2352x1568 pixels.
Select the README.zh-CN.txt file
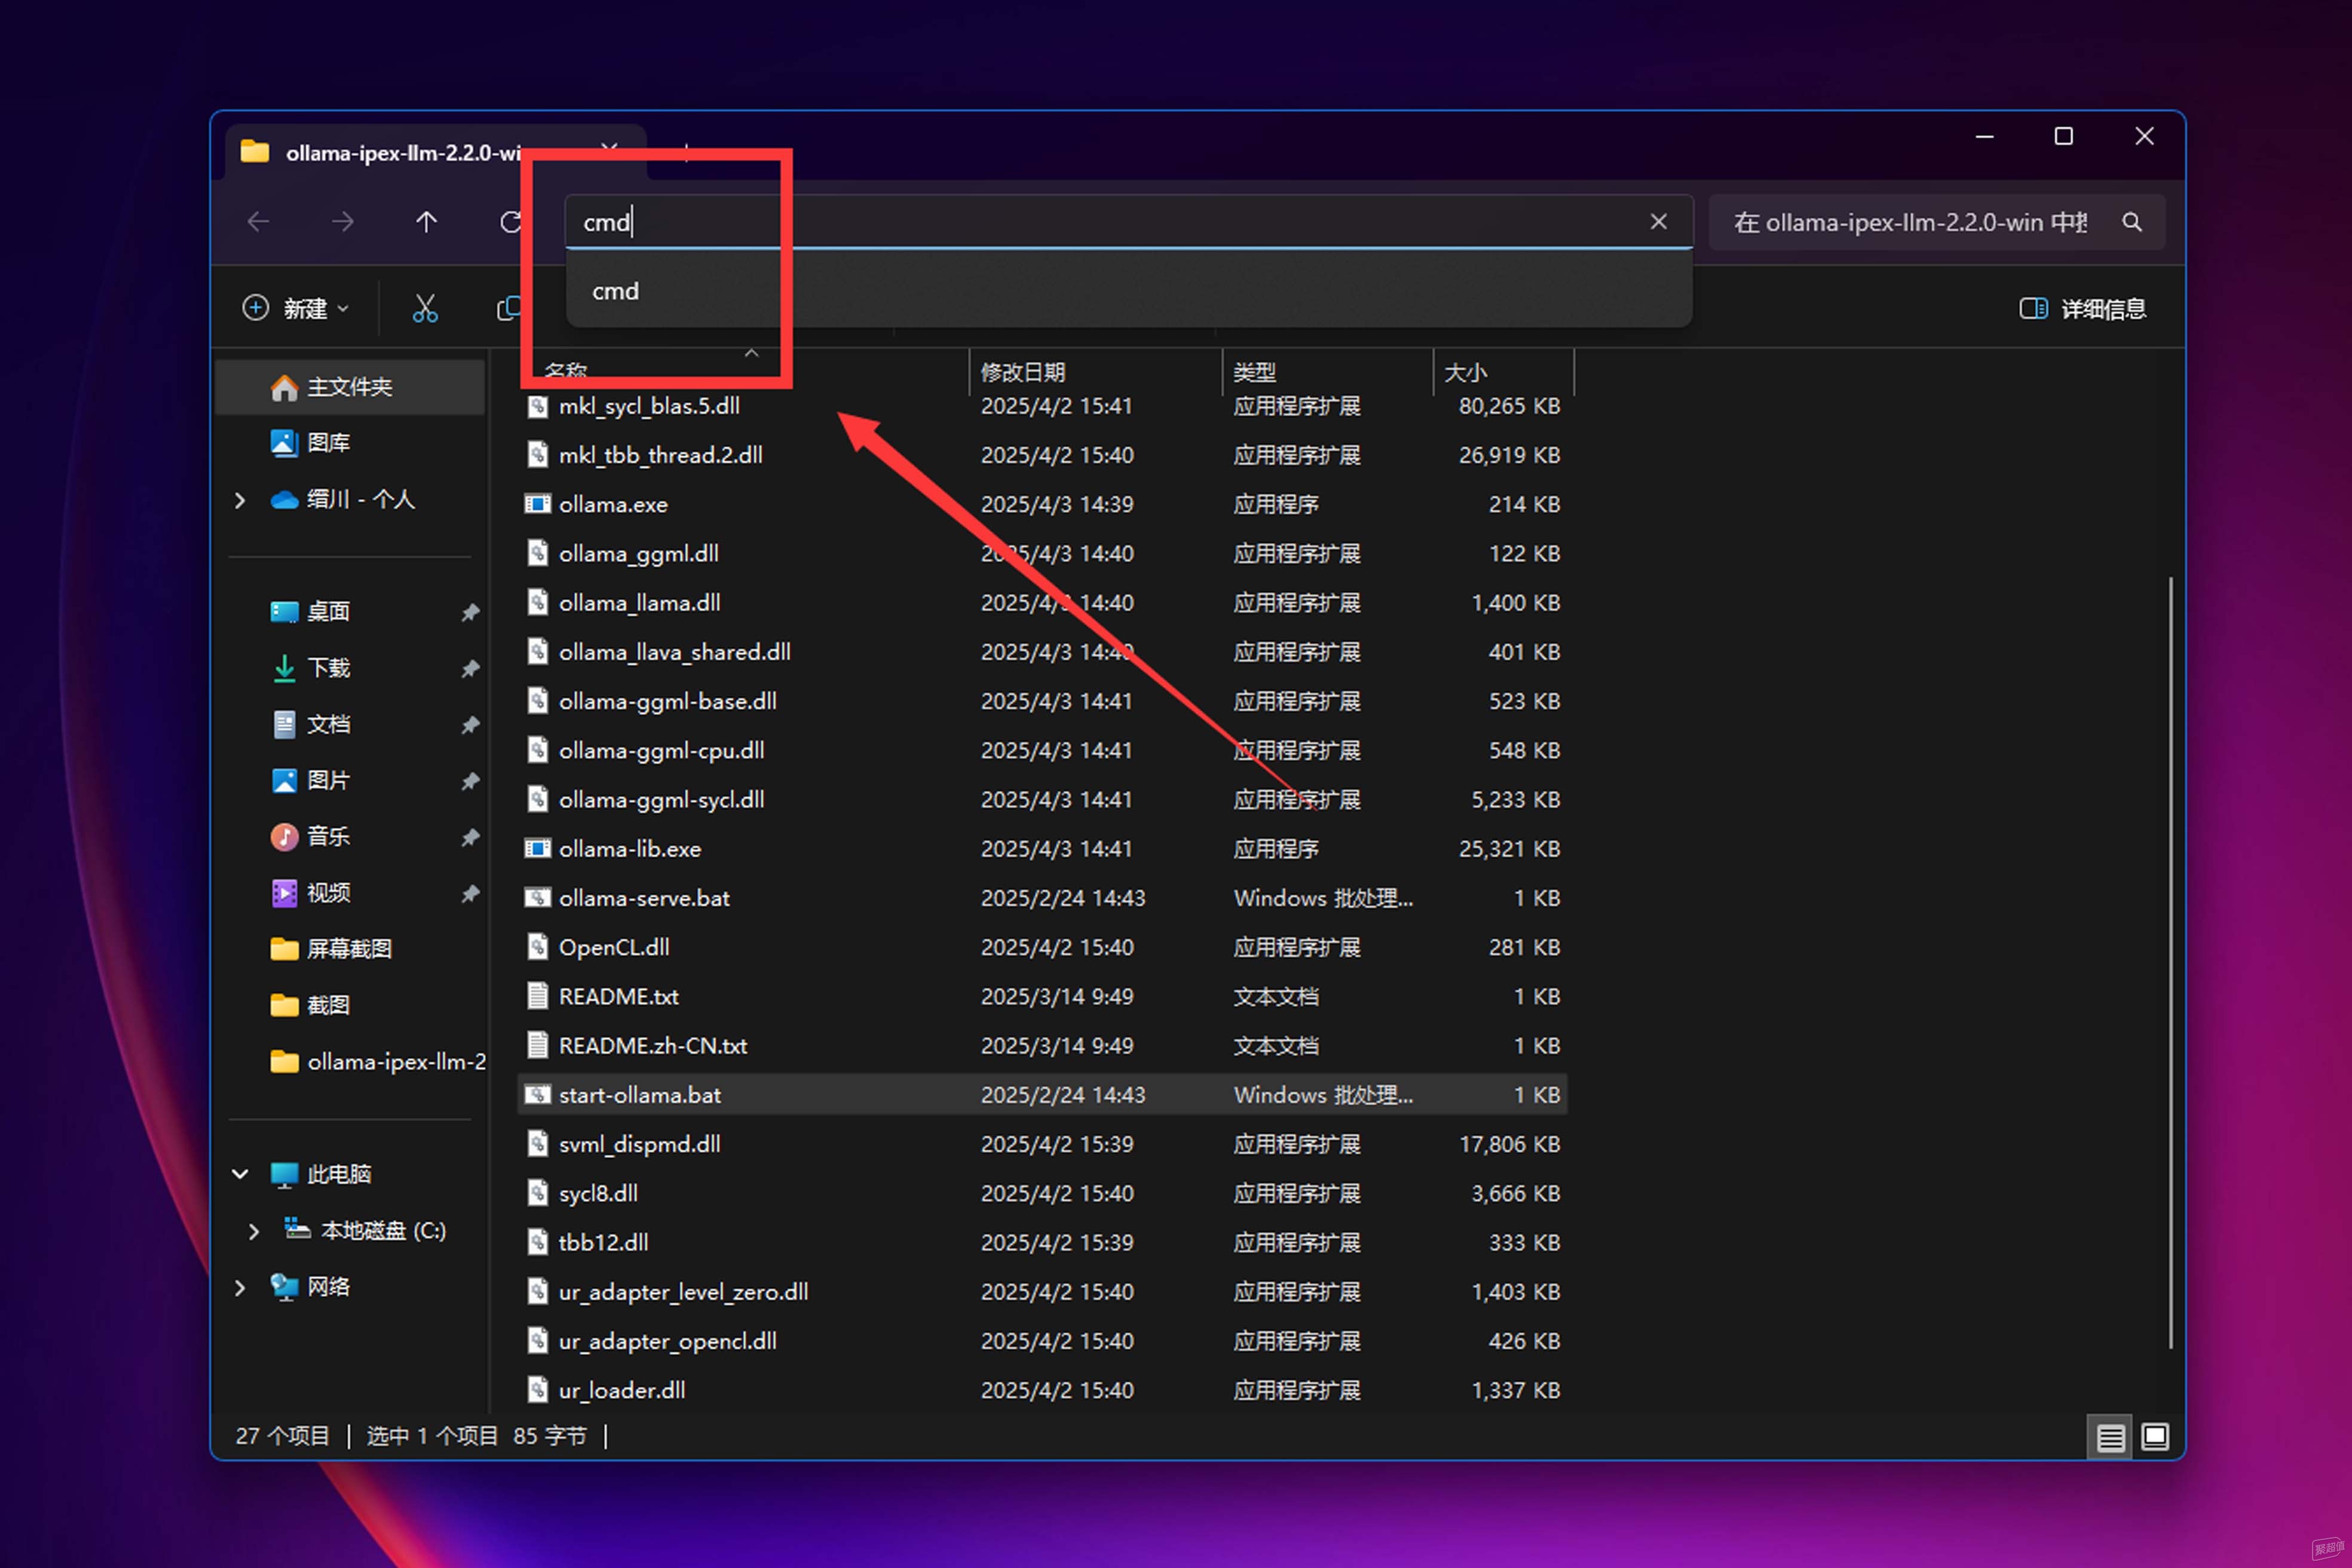(x=1042, y=1045)
